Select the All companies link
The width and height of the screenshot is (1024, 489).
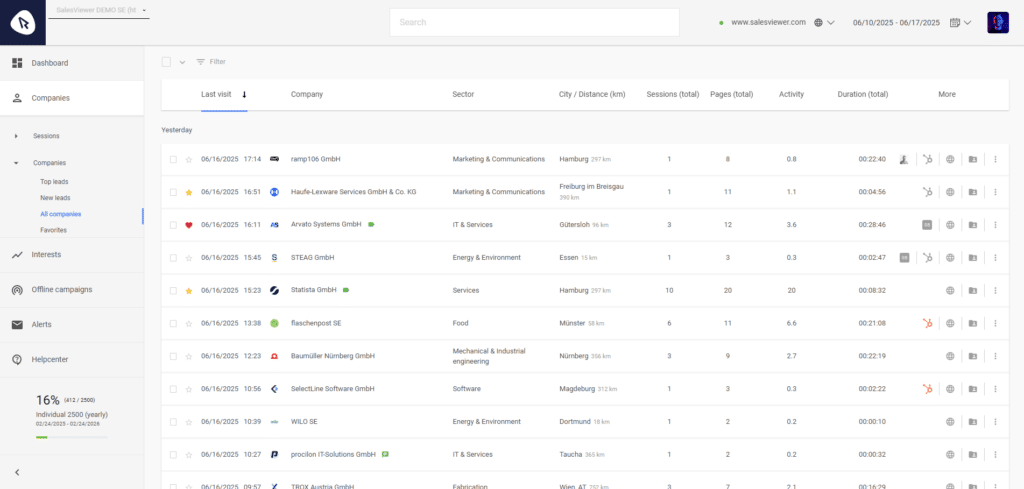point(60,213)
